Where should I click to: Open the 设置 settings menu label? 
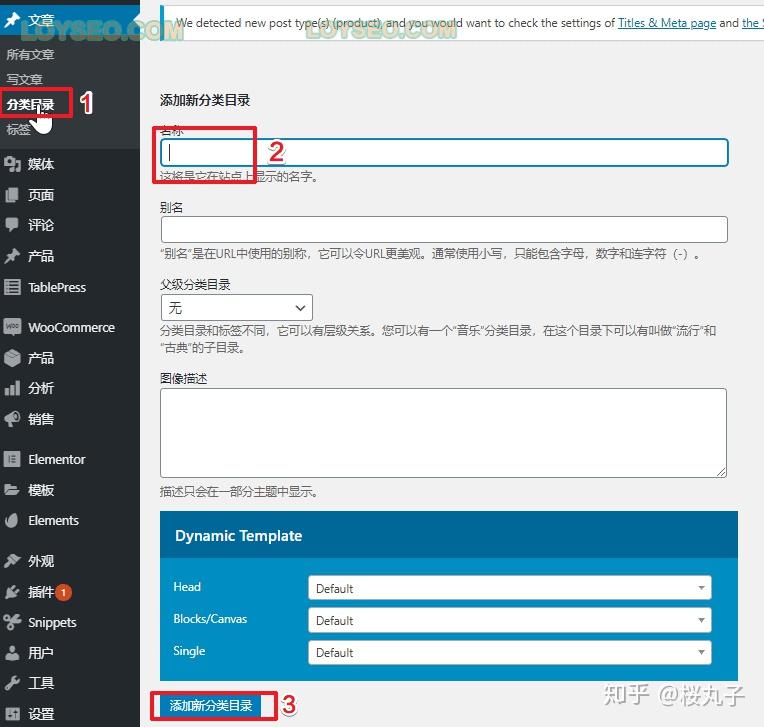pyautogui.click(x=41, y=714)
